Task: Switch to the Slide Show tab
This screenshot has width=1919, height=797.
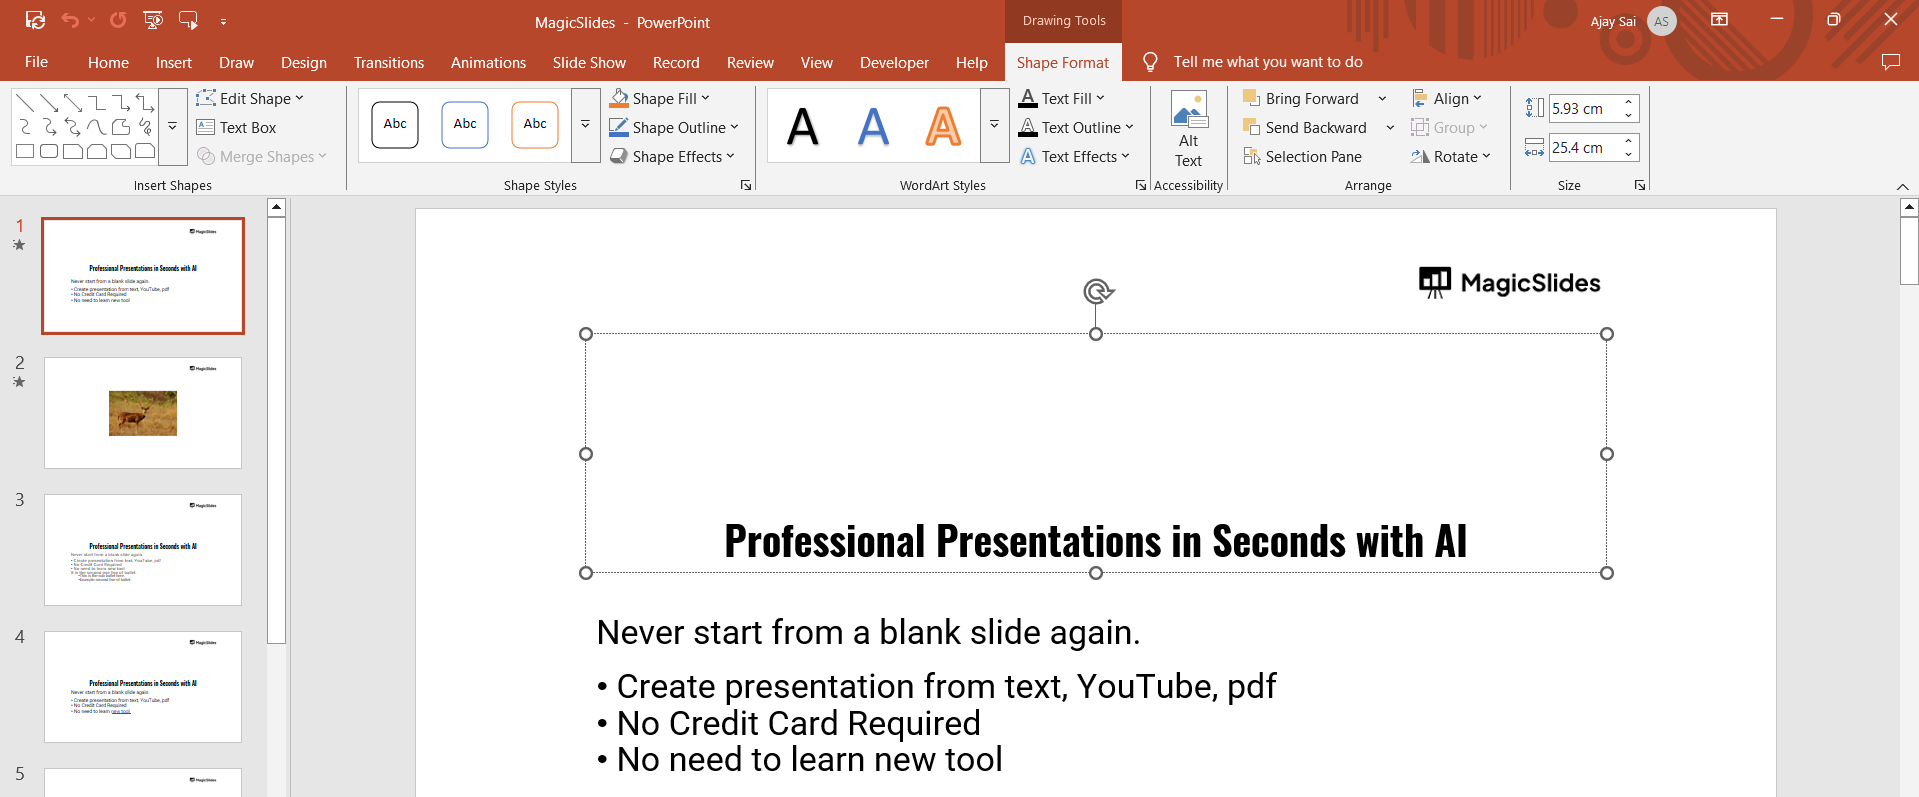Action: point(589,62)
